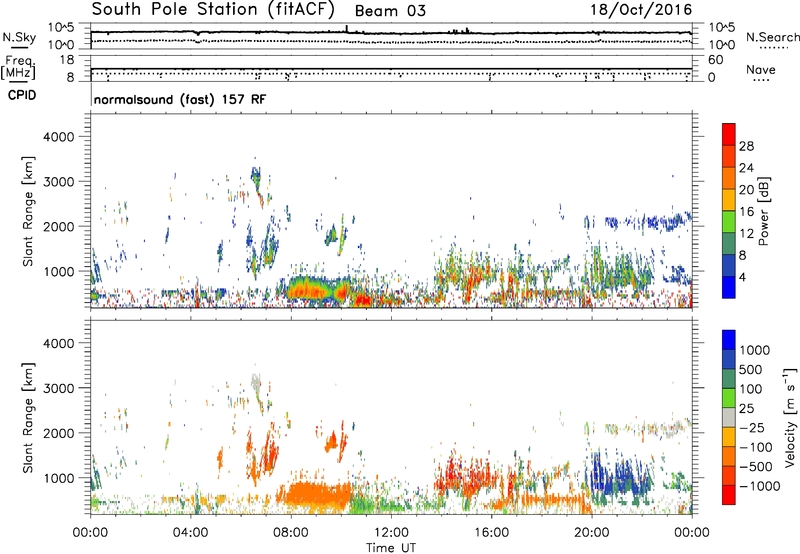Click the "Slant Range [km]" label of the power panel
Image resolution: width=800 pixels, height=554 pixels.
click(x=28, y=211)
